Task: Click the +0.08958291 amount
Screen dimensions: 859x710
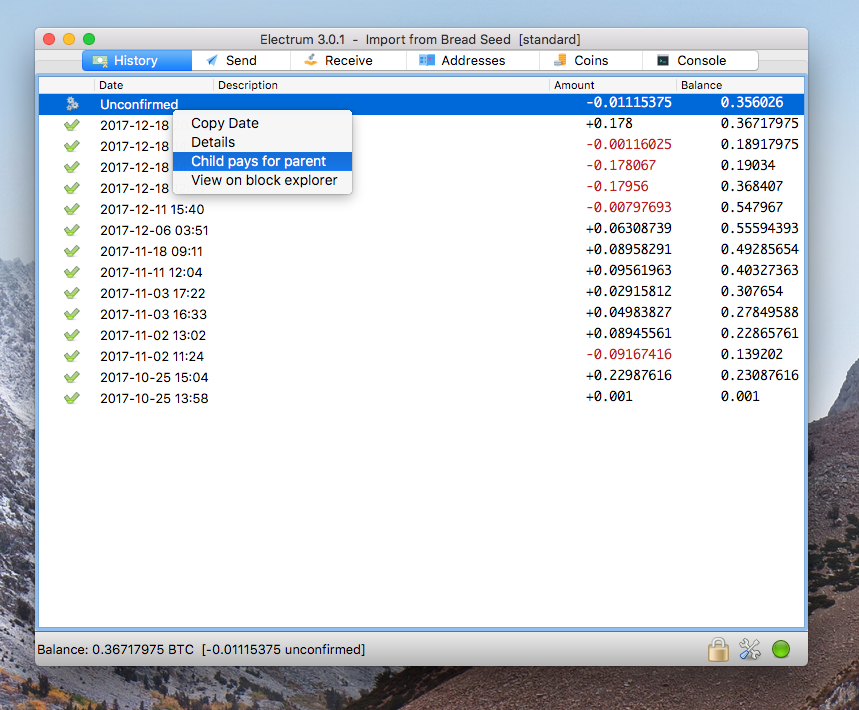Action: point(629,249)
